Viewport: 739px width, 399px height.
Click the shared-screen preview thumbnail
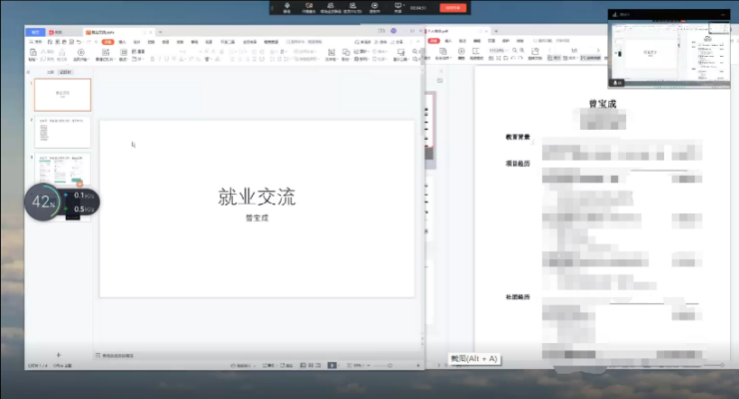click(669, 54)
